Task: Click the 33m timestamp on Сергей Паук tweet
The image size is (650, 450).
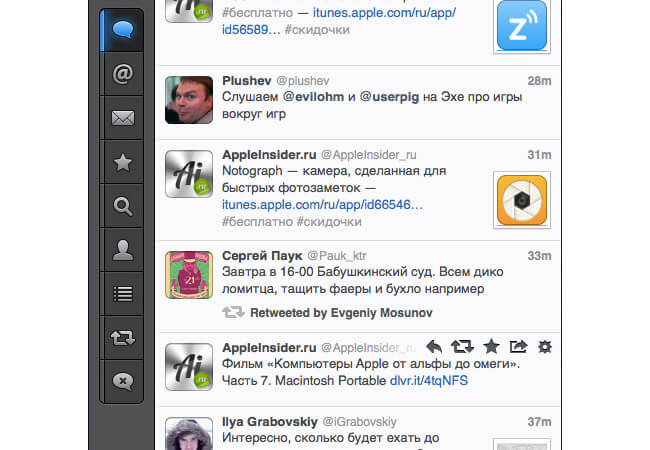Action: (x=539, y=256)
